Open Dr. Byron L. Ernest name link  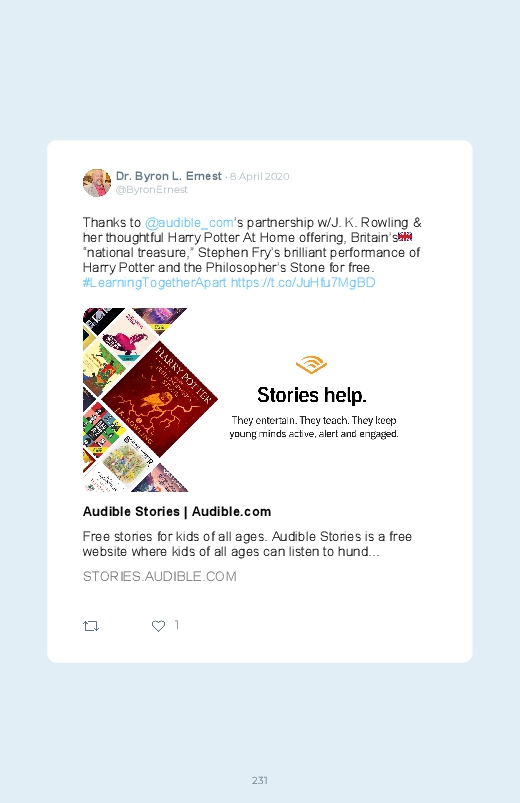pyautogui.click(x=169, y=176)
